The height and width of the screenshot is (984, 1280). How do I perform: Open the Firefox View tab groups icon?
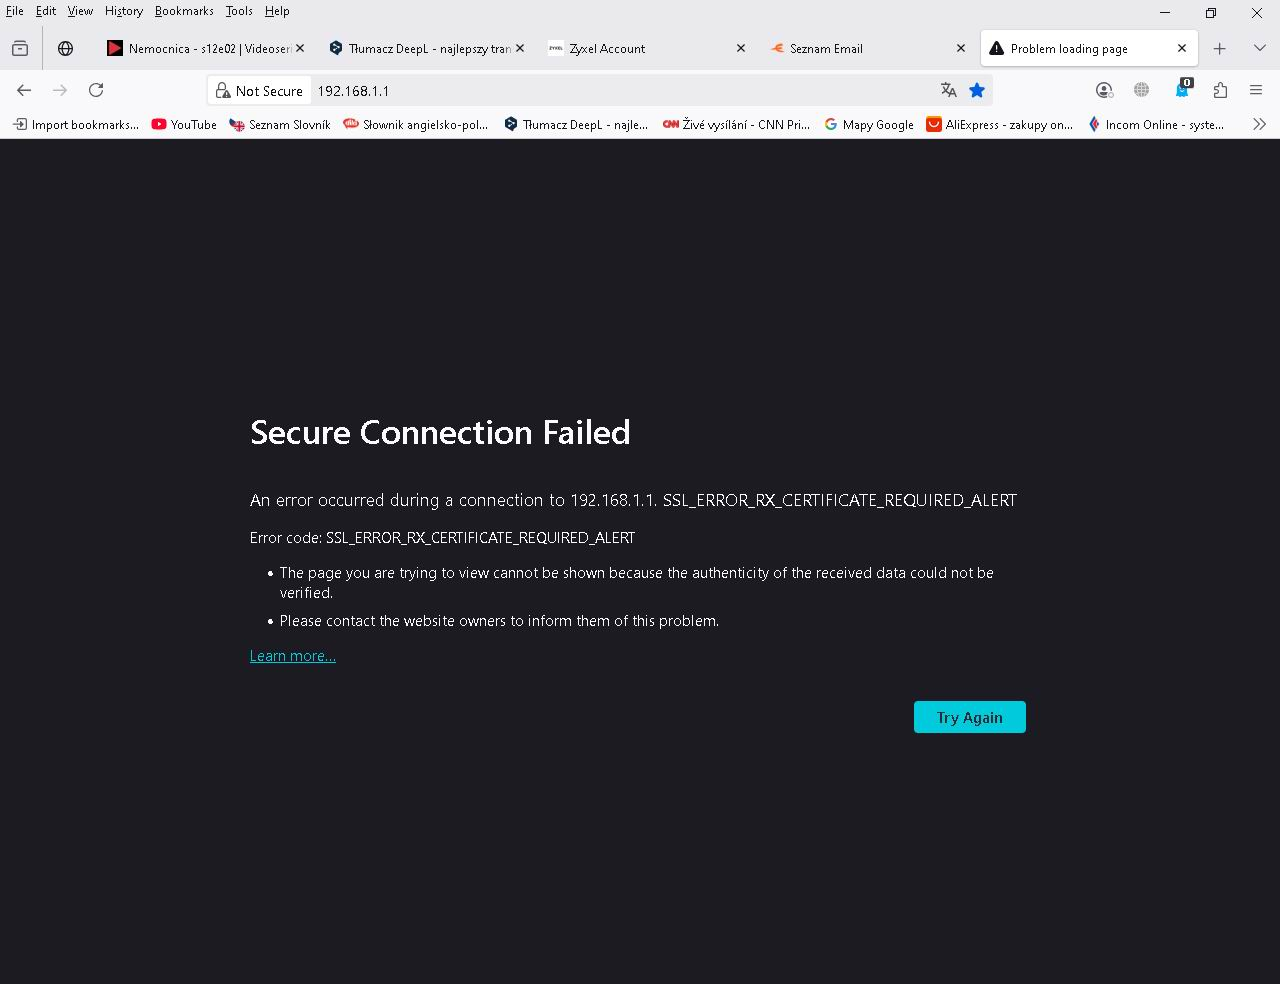[20, 48]
